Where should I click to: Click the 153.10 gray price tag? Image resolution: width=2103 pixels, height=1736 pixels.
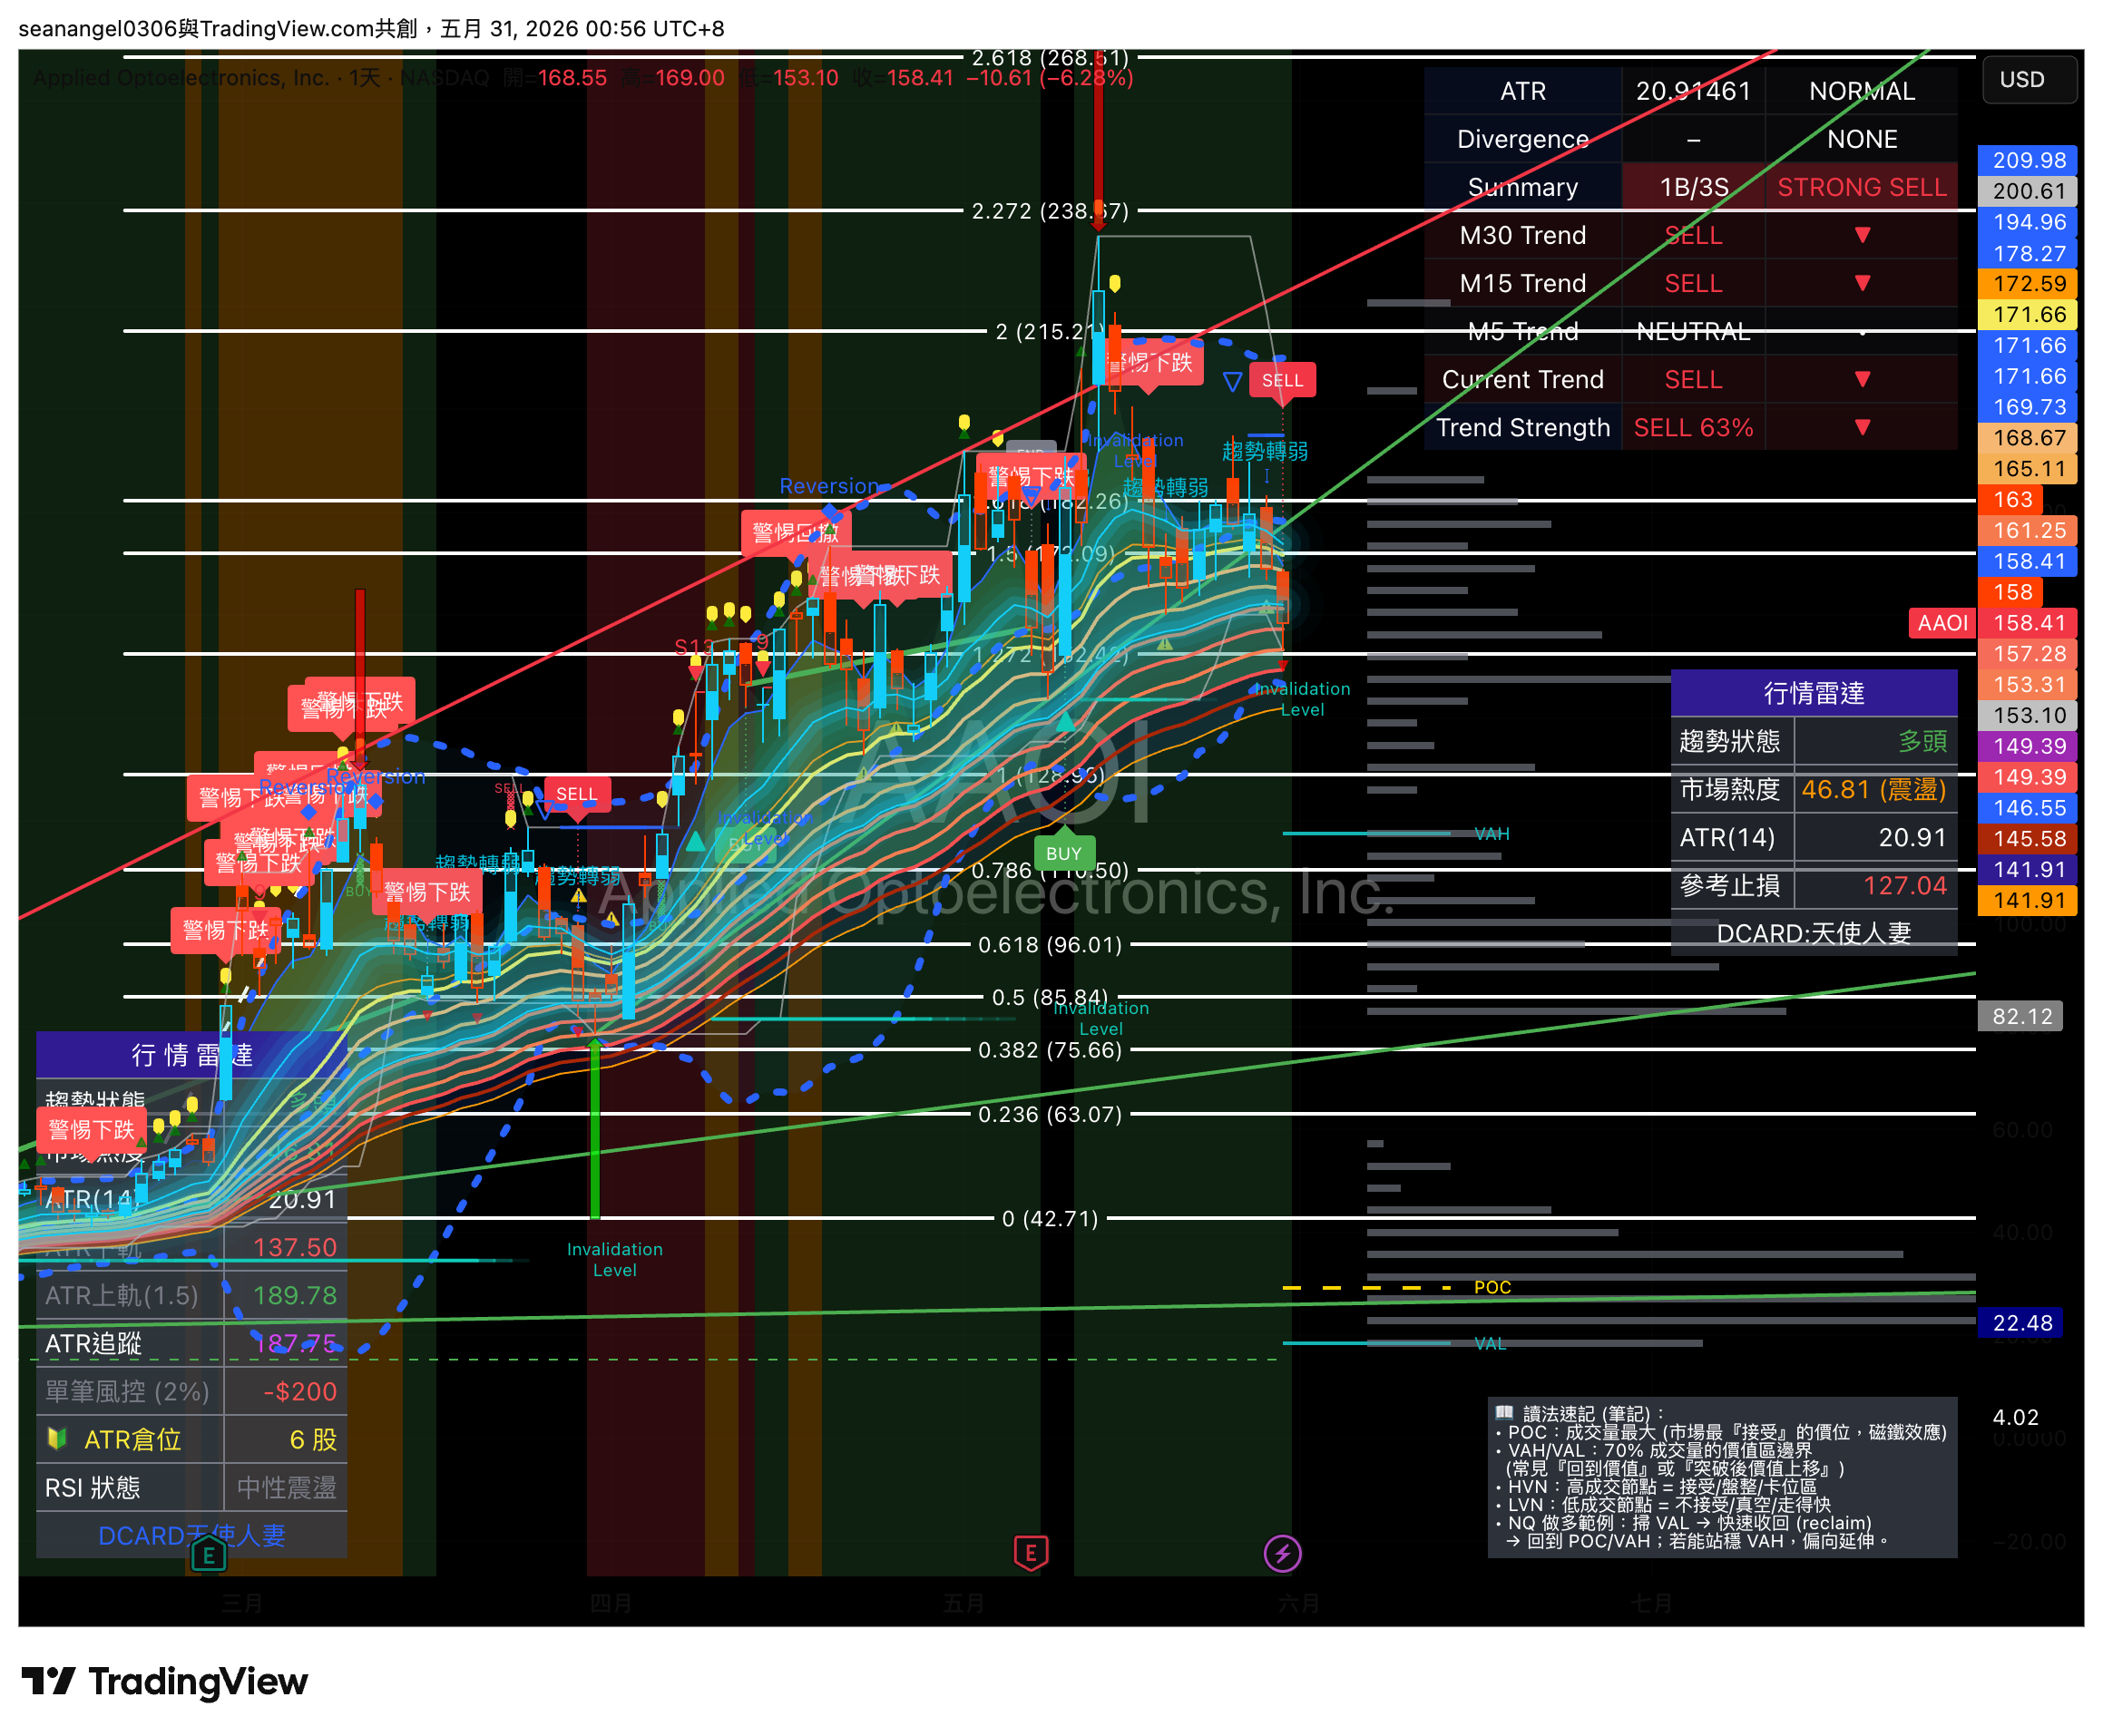[2027, 715]
